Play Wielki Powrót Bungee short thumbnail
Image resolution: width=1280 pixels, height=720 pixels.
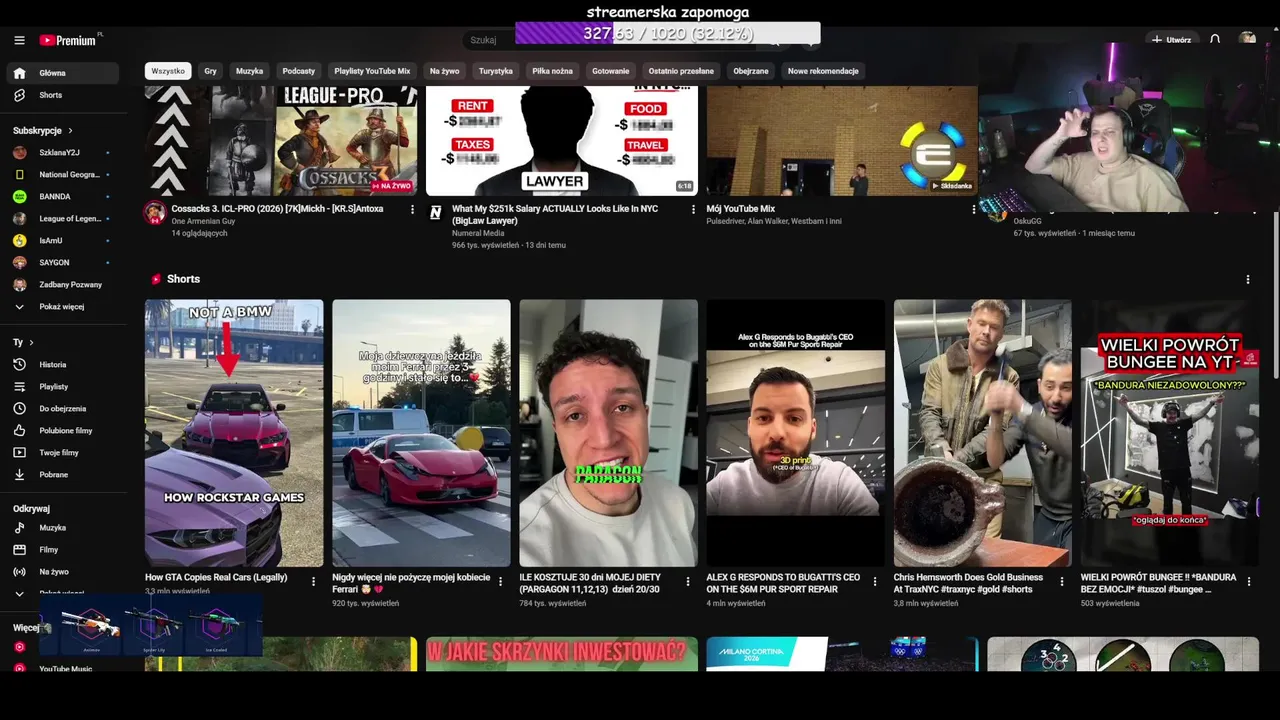click(1170, 433)
